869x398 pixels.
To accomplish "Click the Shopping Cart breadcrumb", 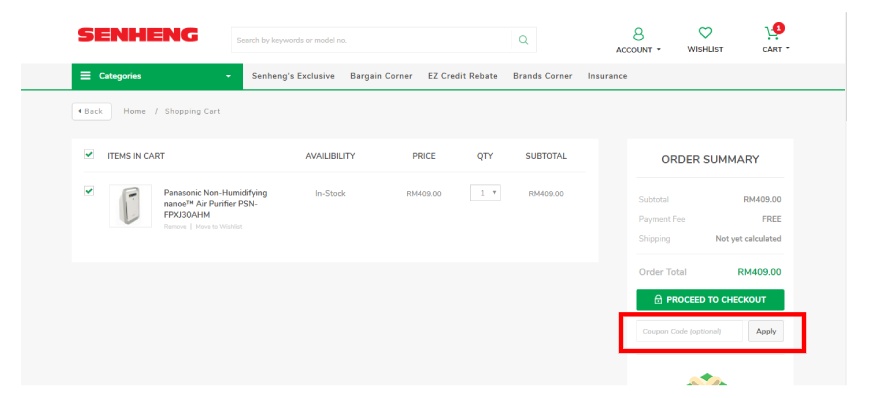I will 192,111.
